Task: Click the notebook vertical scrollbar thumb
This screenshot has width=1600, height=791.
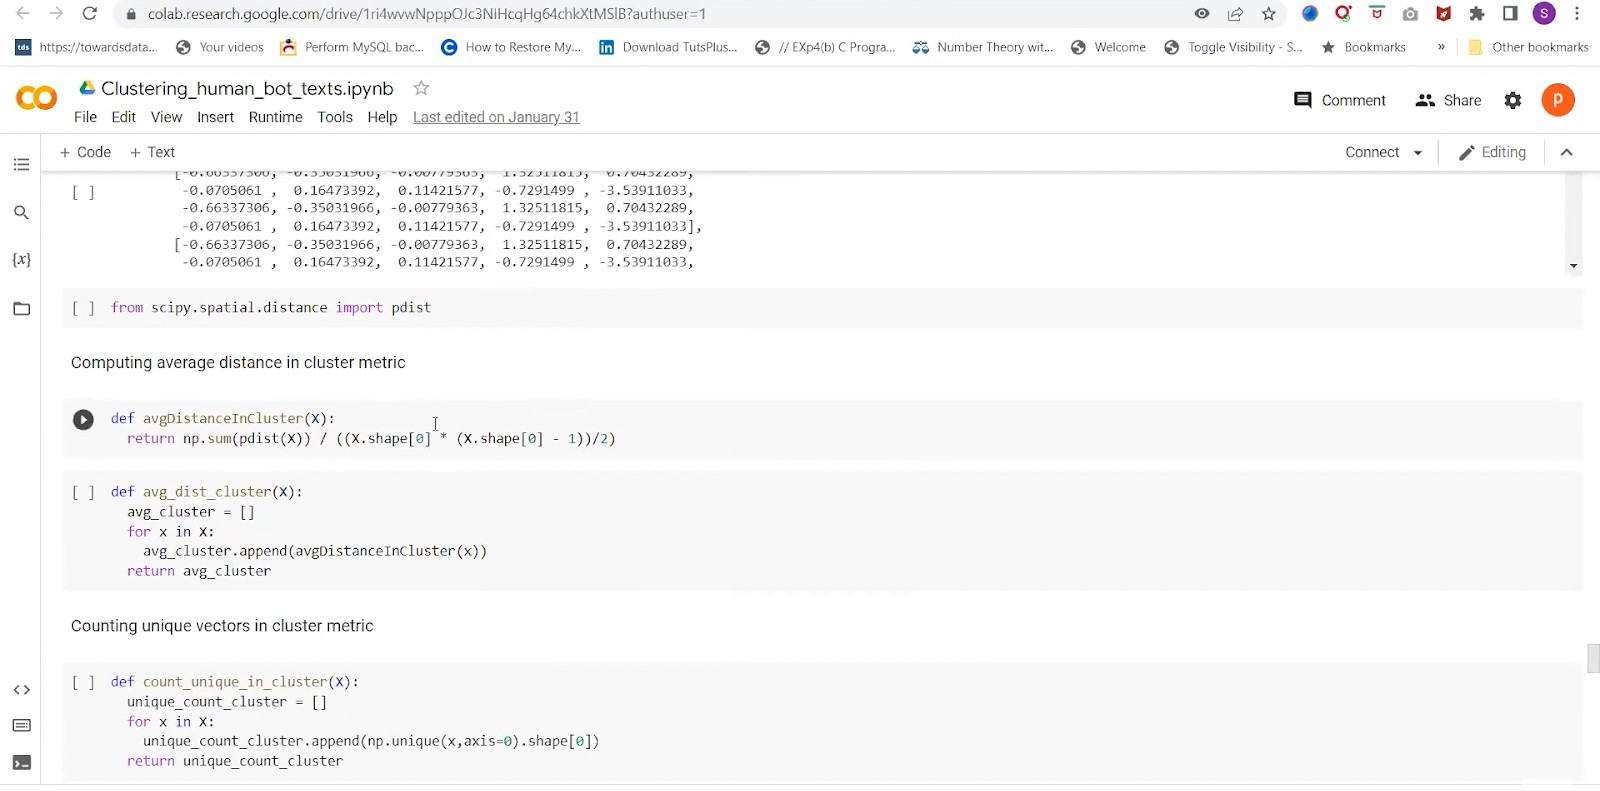Action: (x=1593, y=659)
